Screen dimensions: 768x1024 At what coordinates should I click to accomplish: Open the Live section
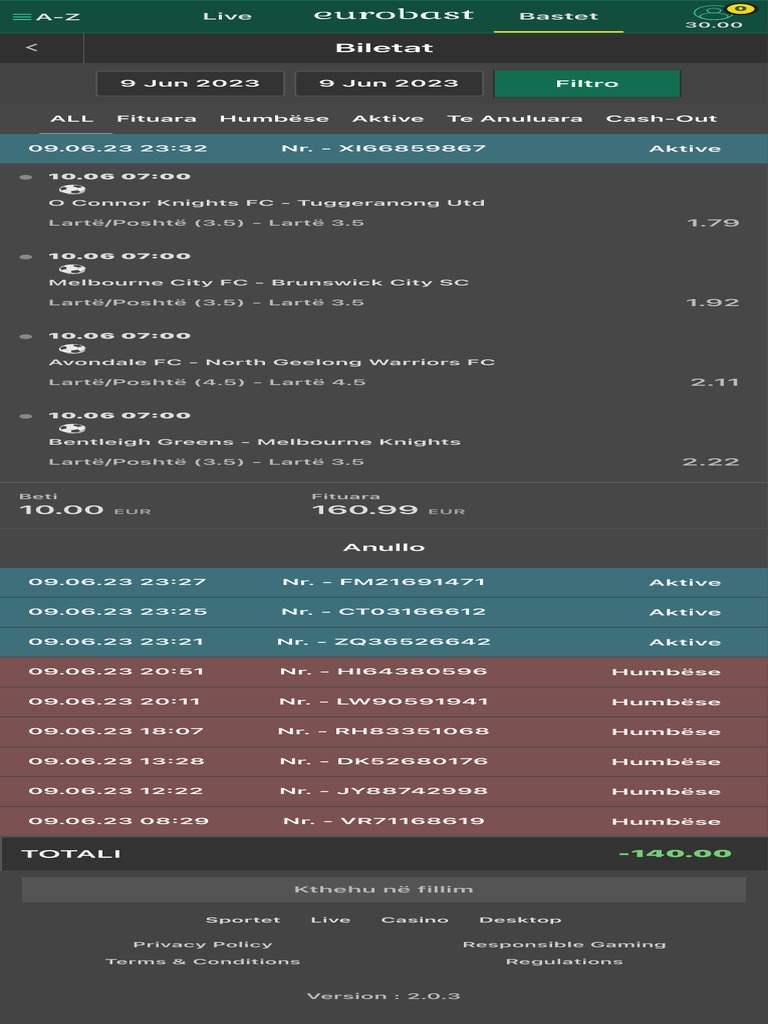227,16
